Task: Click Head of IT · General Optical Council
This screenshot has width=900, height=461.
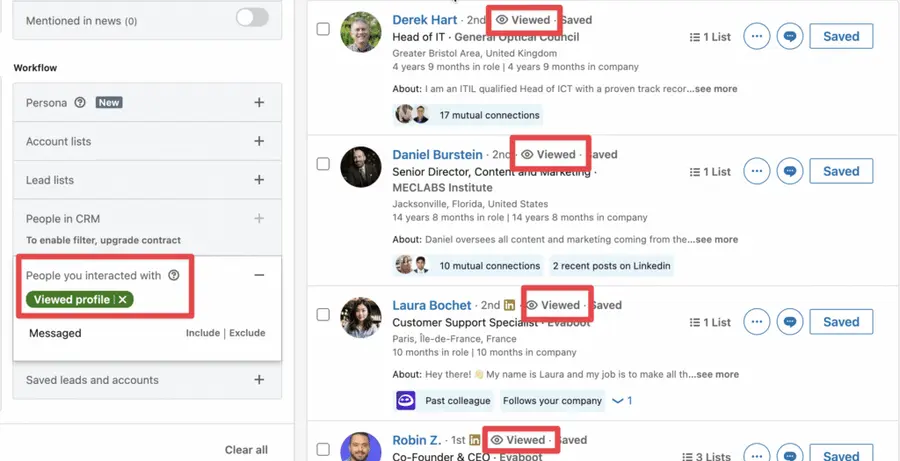Action: [486, 37]
